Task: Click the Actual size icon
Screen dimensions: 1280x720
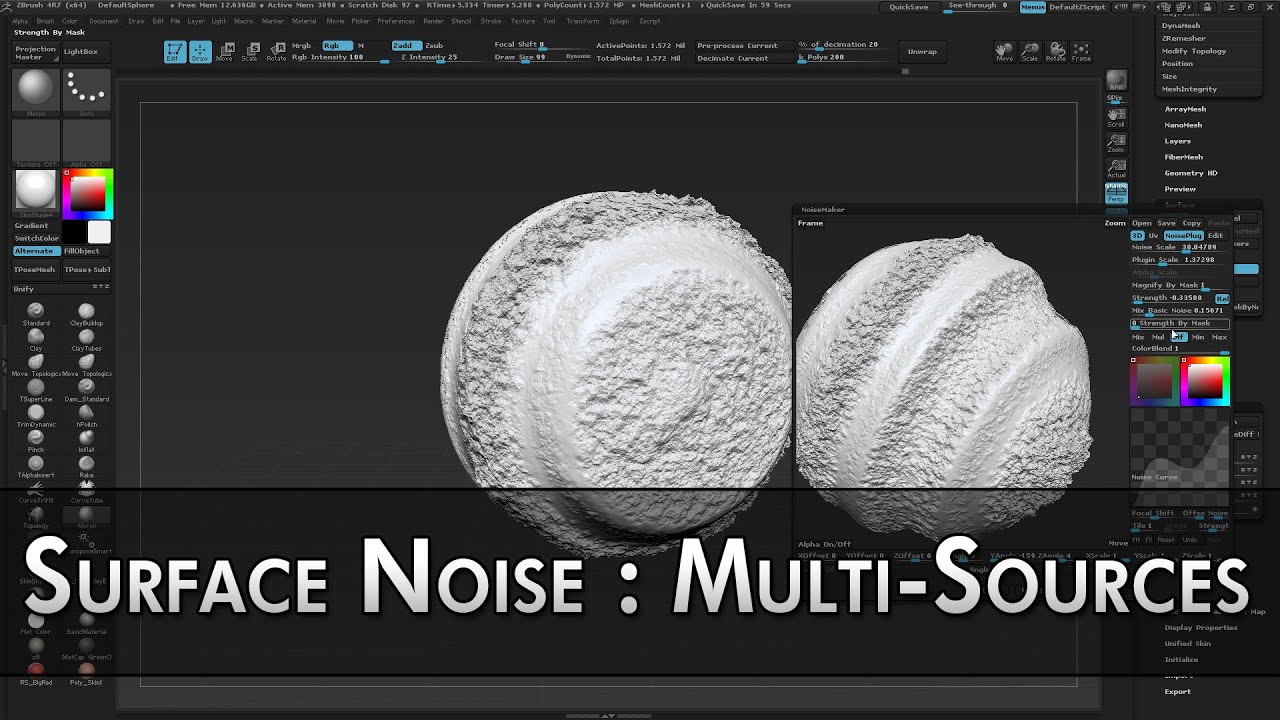Action: (x=1116, y=168)
